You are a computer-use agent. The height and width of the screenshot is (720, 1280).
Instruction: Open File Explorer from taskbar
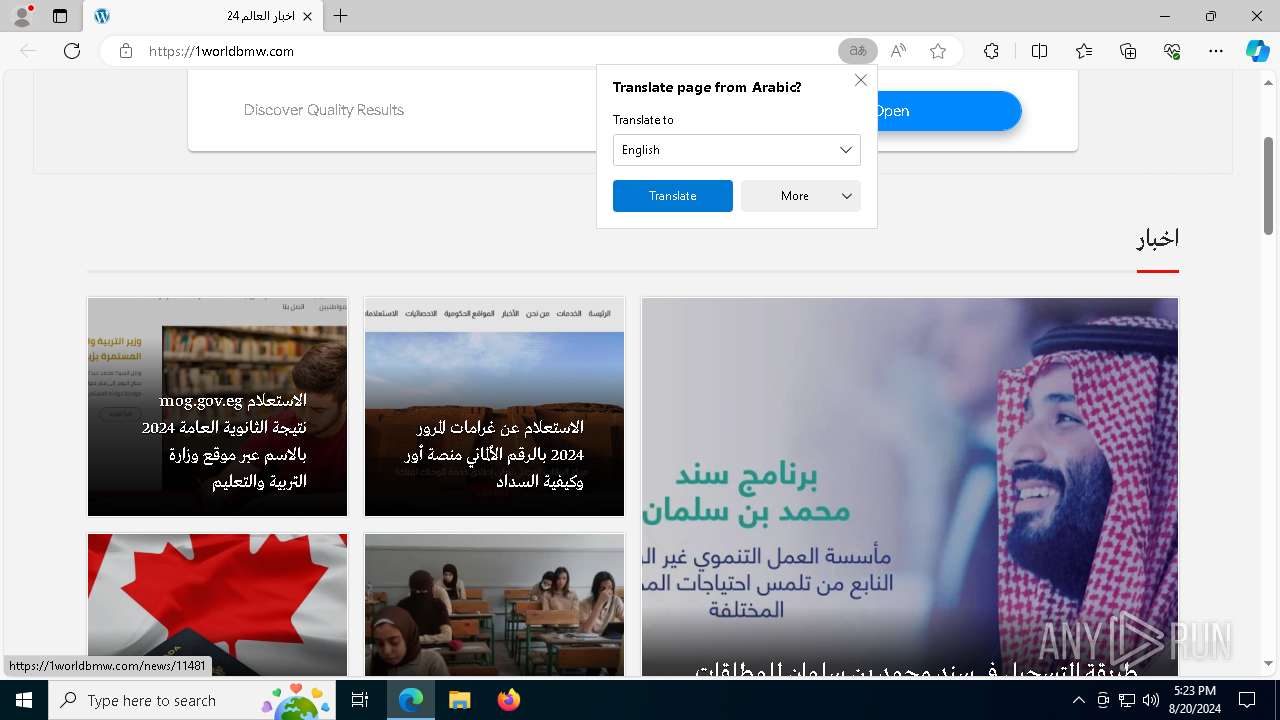point(459,700)
